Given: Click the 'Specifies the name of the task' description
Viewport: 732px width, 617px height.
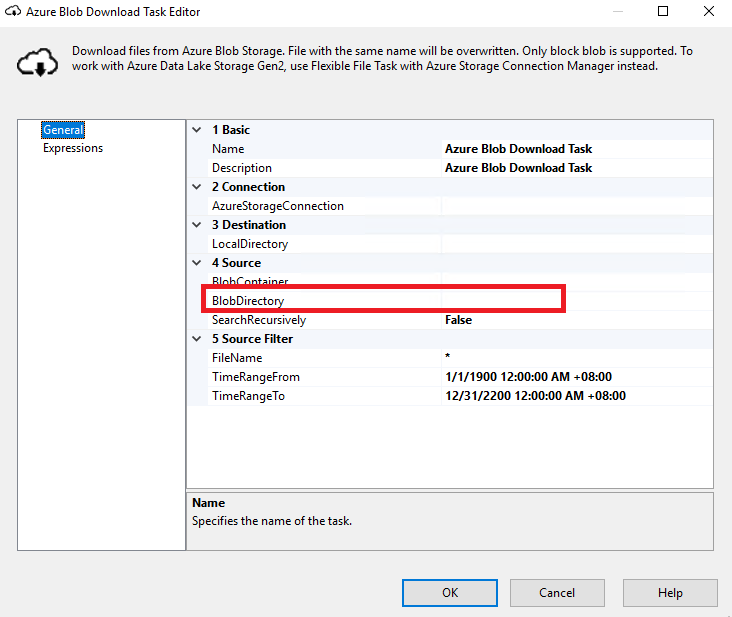Looking at the screenshot, I should [x=272, y=521].
